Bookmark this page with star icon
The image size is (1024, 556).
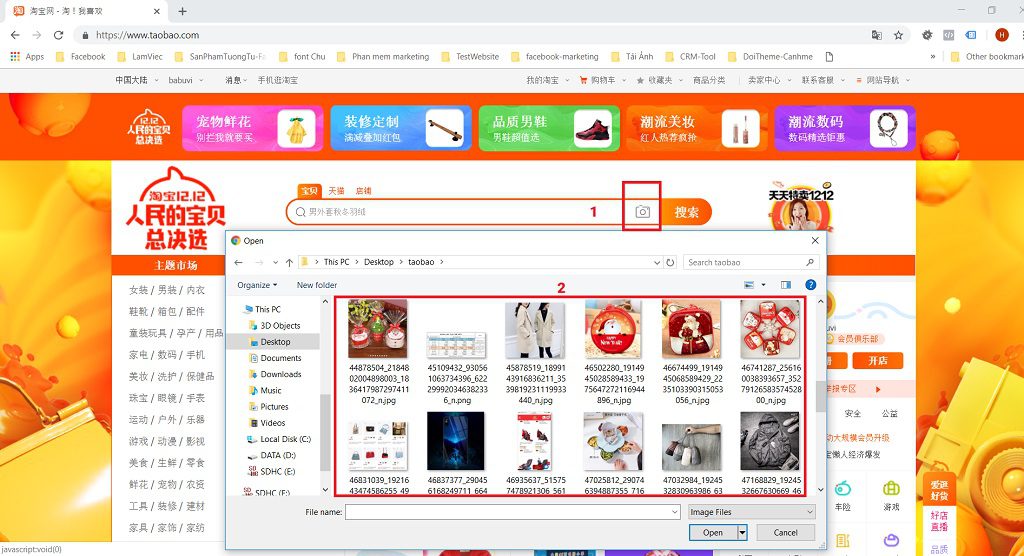(x=899, y=35)
